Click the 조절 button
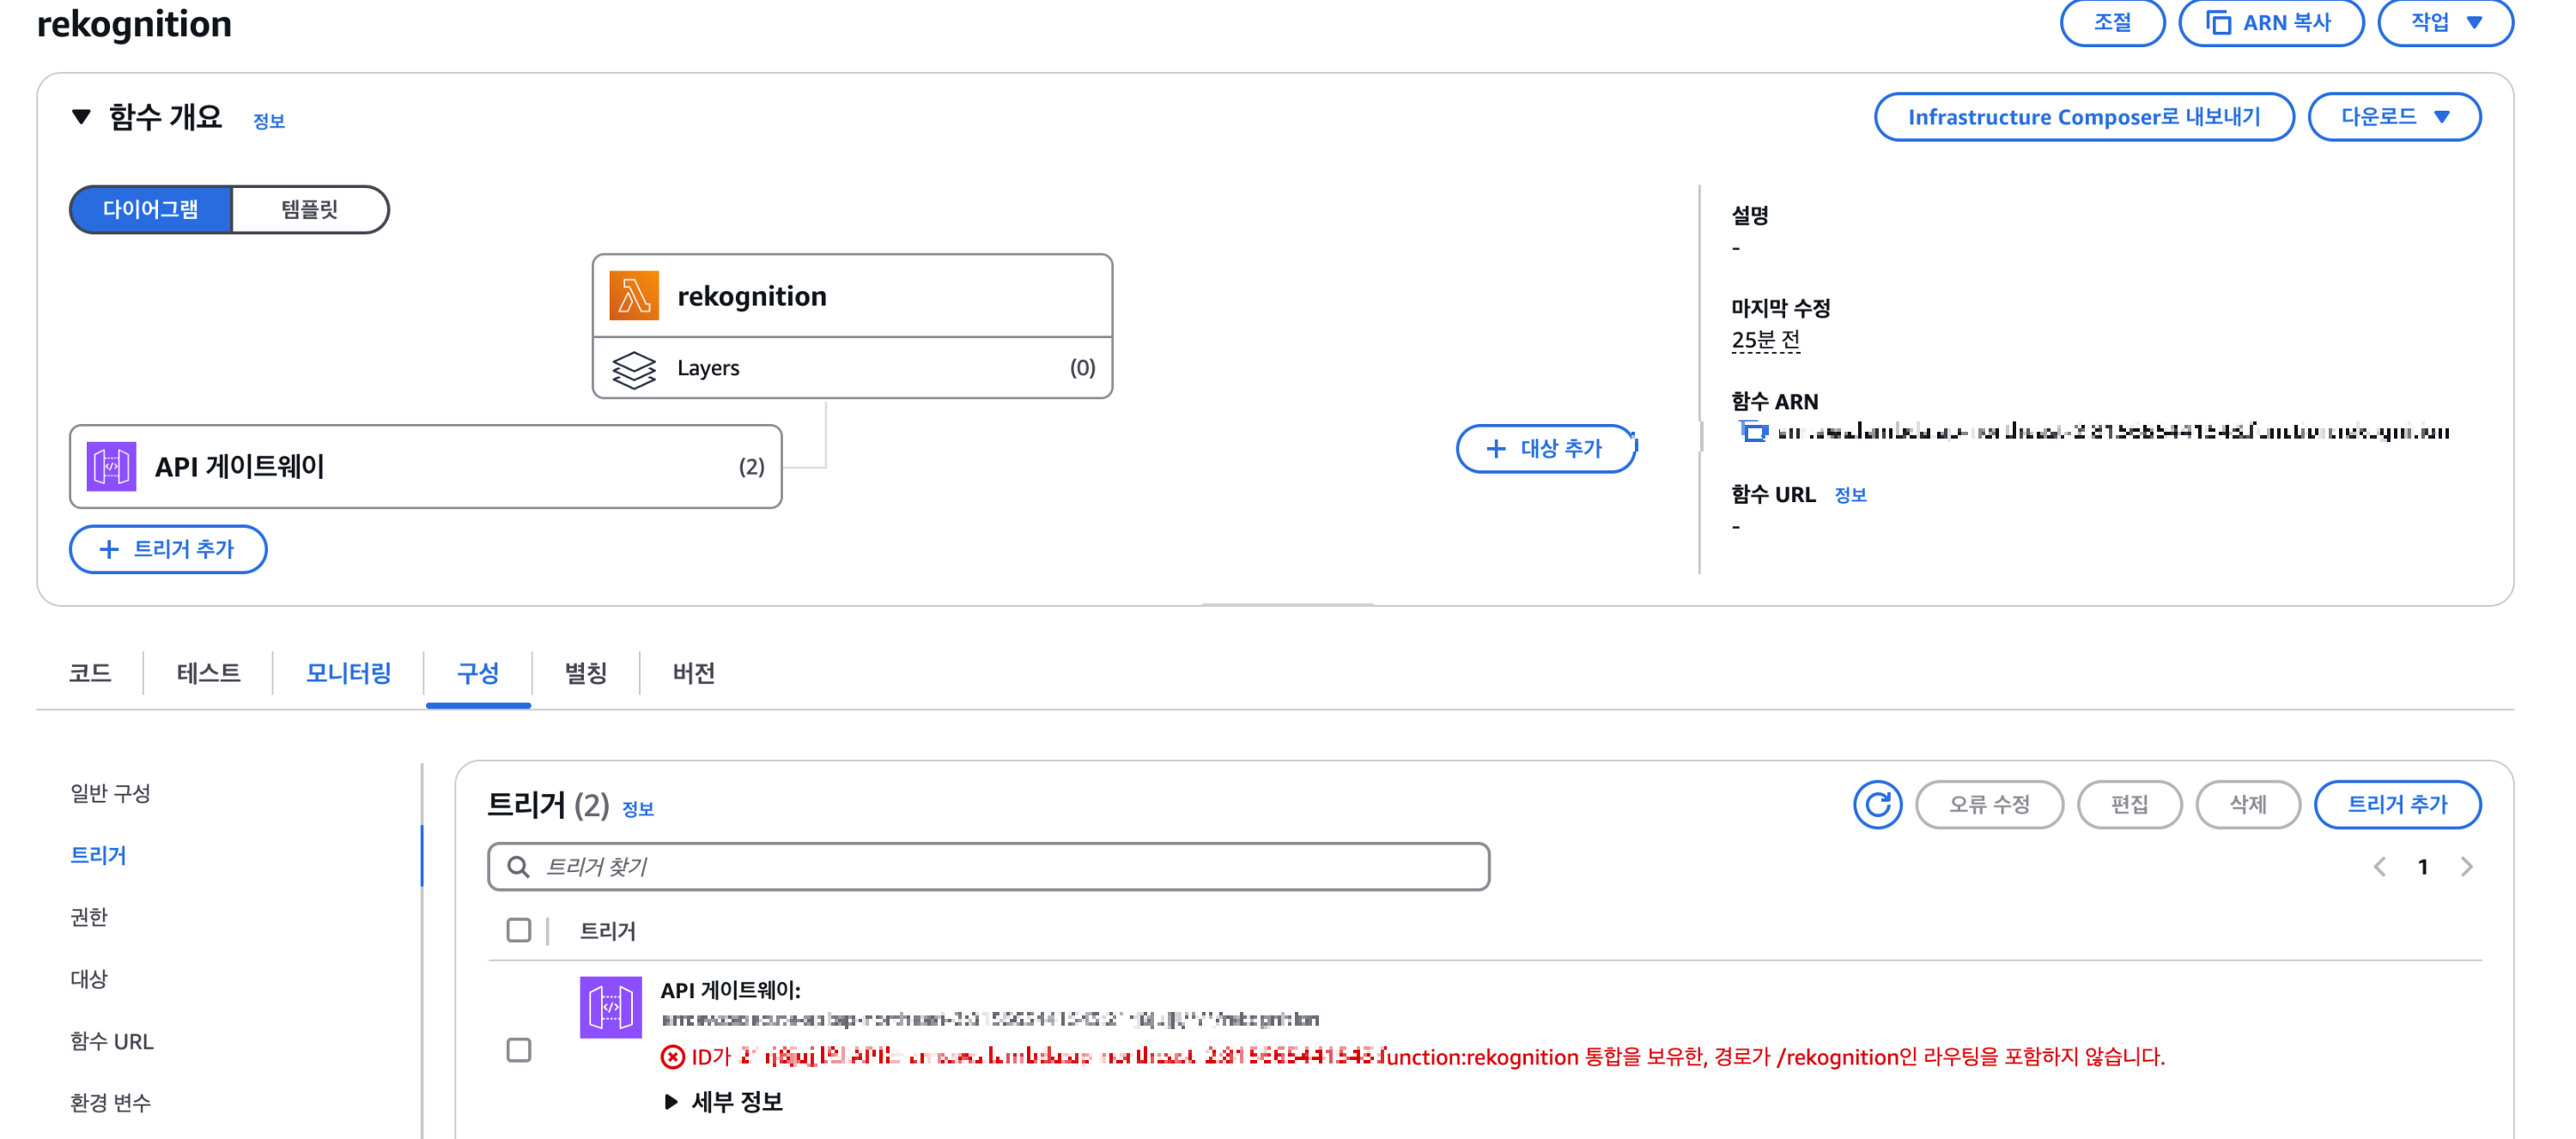The image size is (2576, 1139). coord(2112,22)
